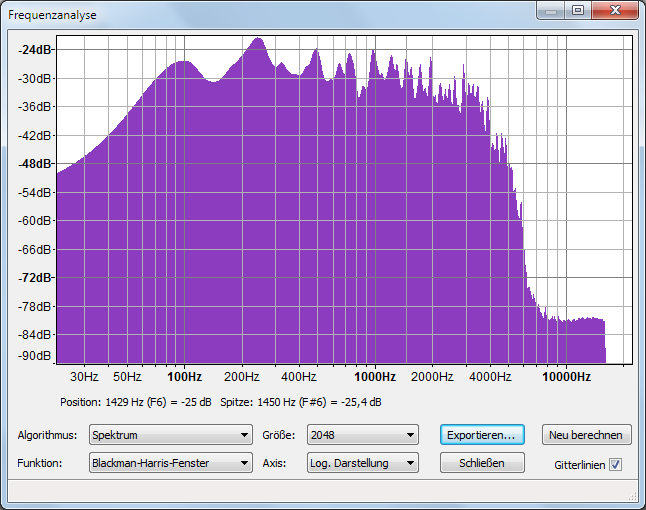Maximize the Frequenzanalyse window
Viewport: 646px width, 510px height.
point(578,10)
